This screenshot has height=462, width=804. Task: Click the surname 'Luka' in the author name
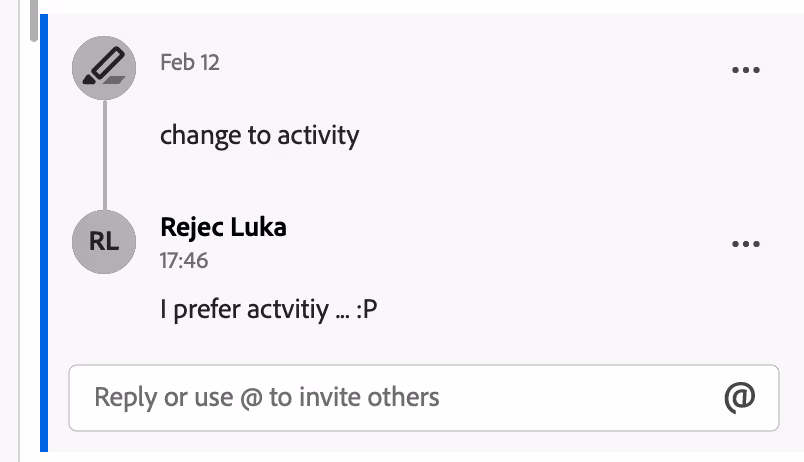[x=259, y=227]
